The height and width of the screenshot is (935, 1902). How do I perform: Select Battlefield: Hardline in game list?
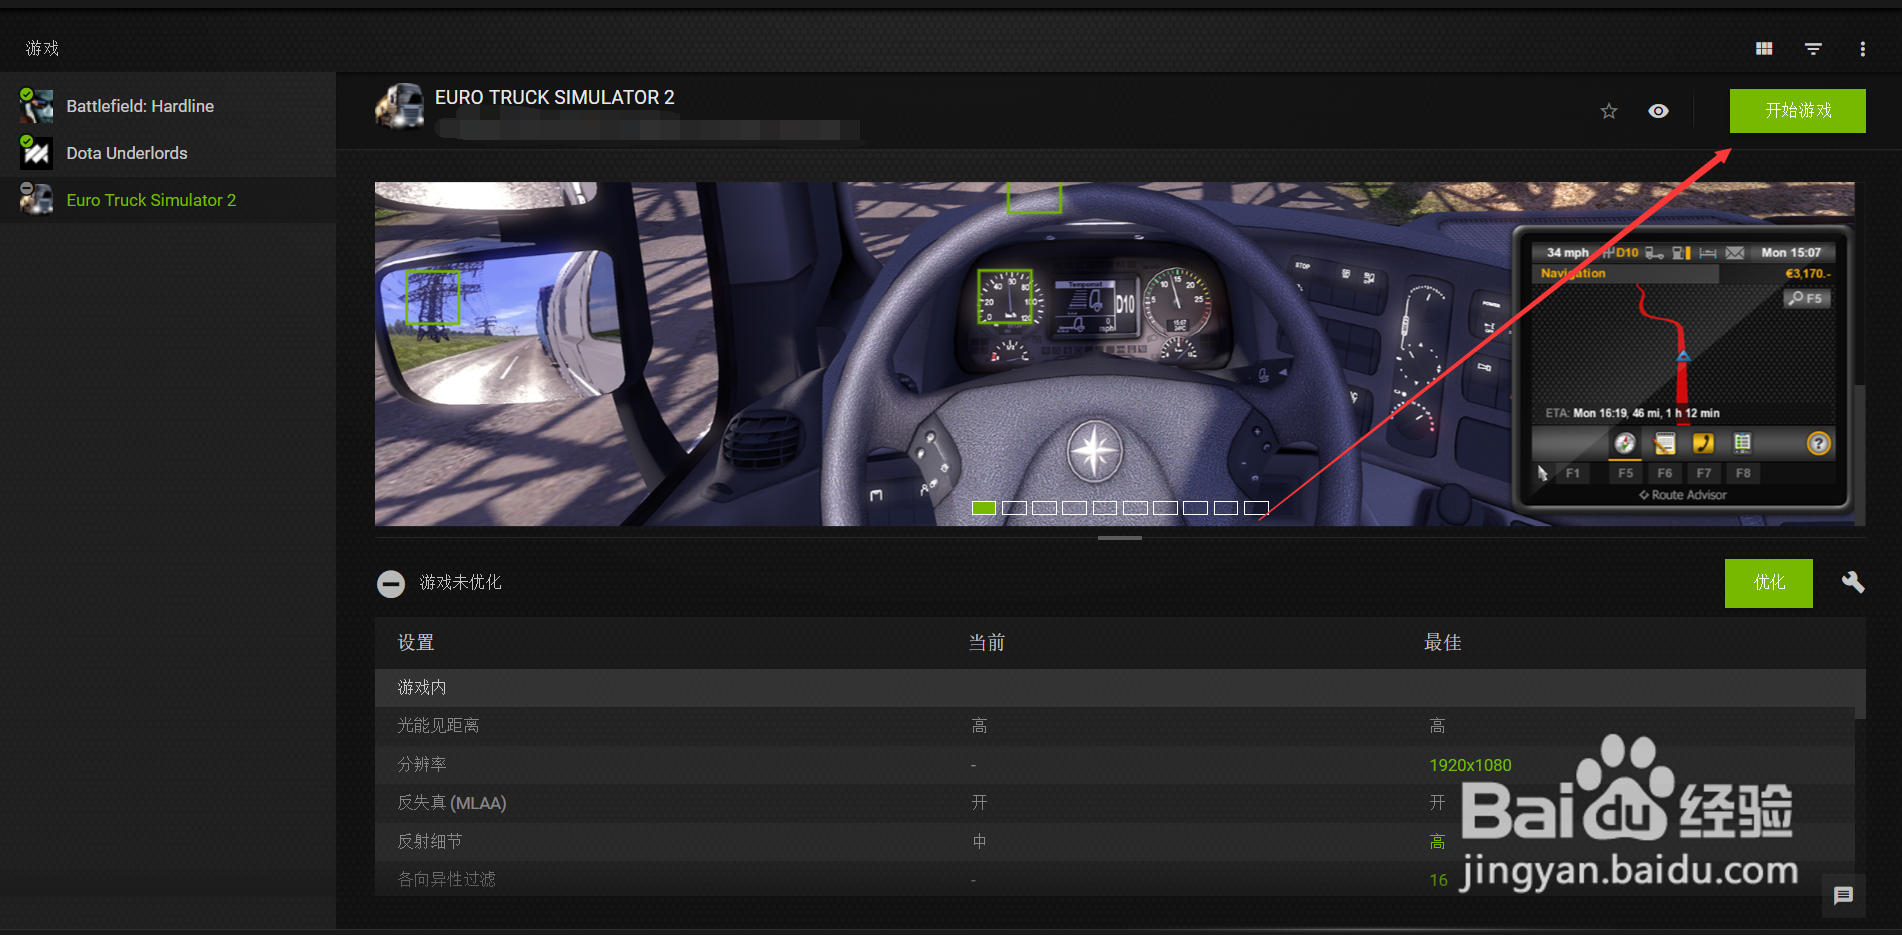(168, 106)
